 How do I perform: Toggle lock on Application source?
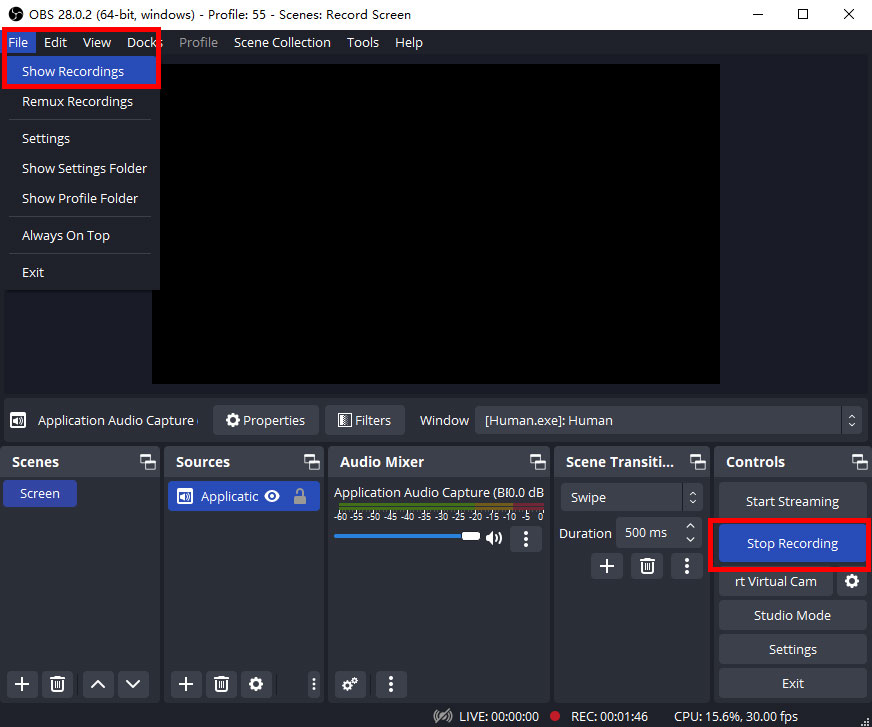[300, 496]
